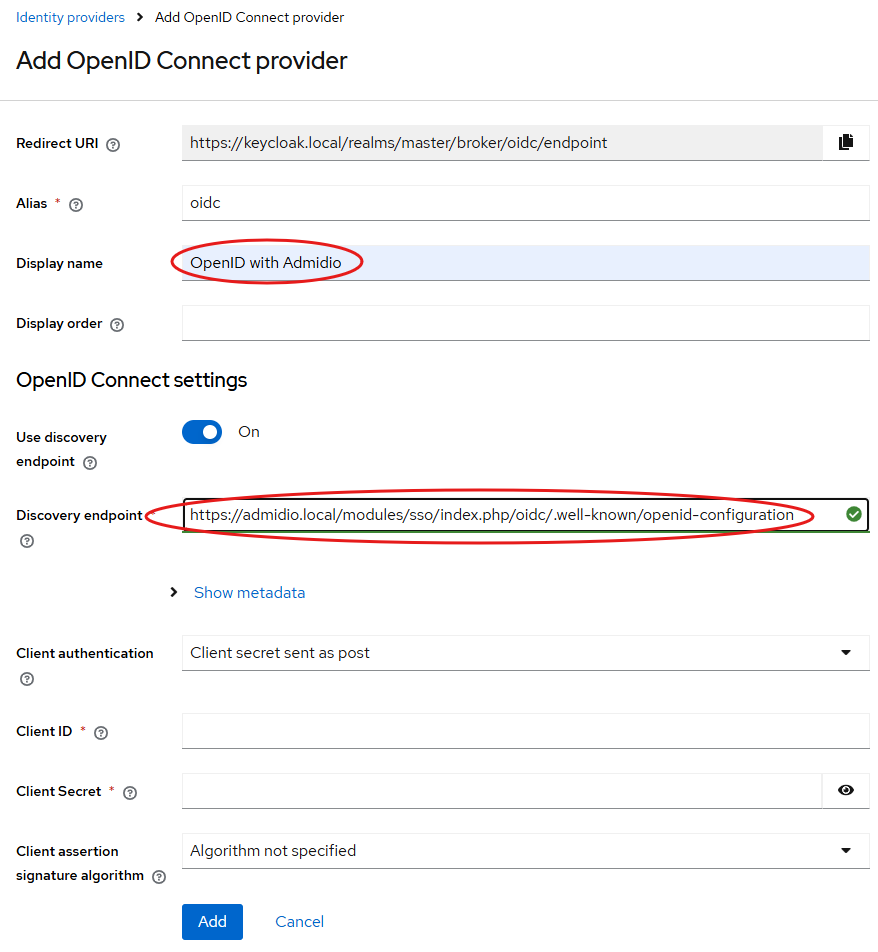Go to Identity providers breadcrumb
878x952 pixels.
click(x=70, y=17)
